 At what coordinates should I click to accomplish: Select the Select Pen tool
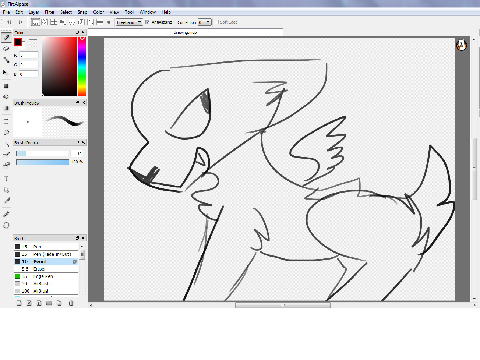(x=6, y=154)
